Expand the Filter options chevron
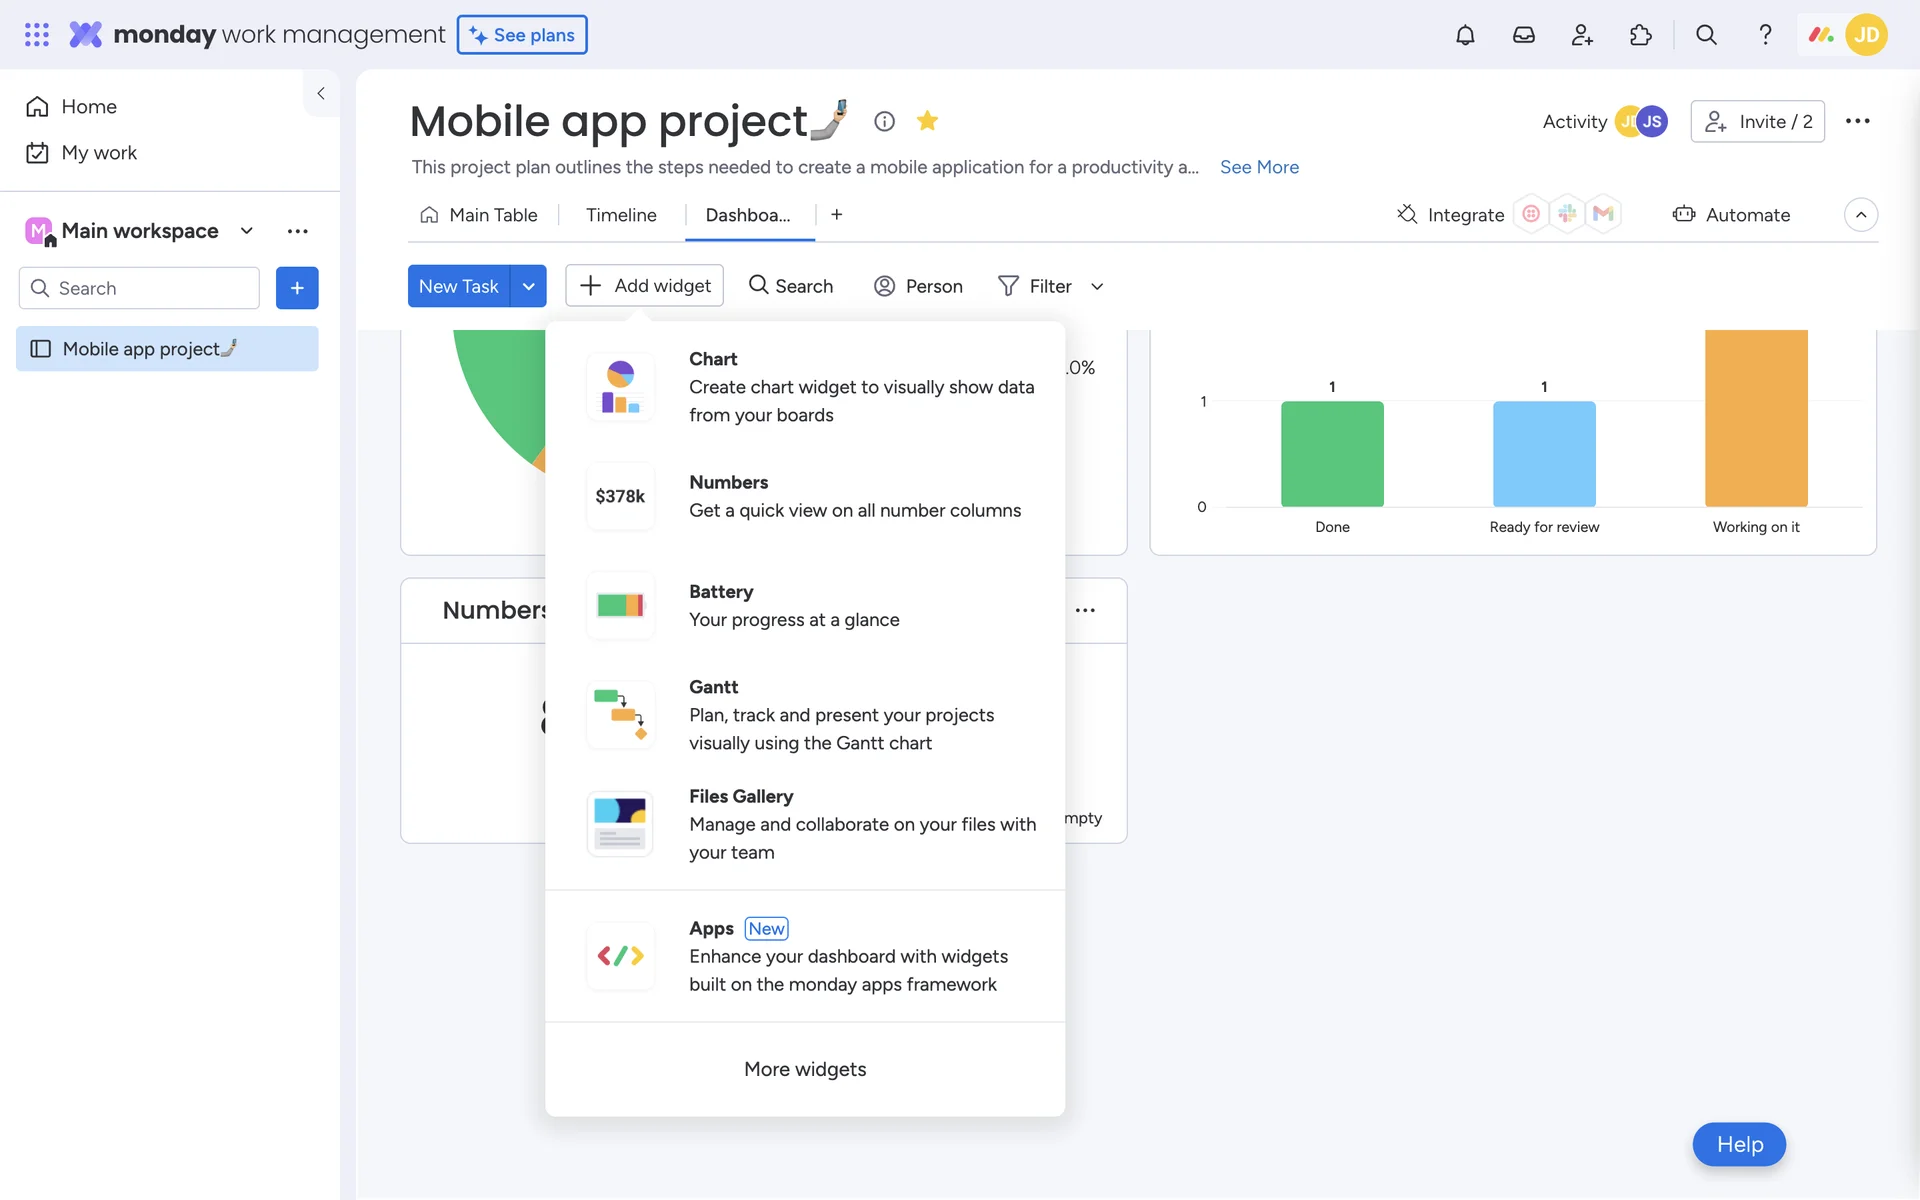 pyautogui.click(x=1097, y=287)
